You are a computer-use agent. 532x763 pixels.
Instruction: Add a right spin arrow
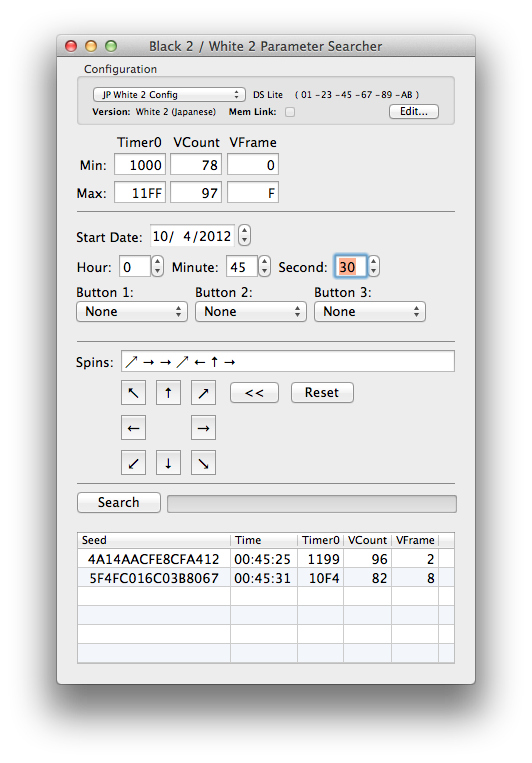tap(203, 428)
